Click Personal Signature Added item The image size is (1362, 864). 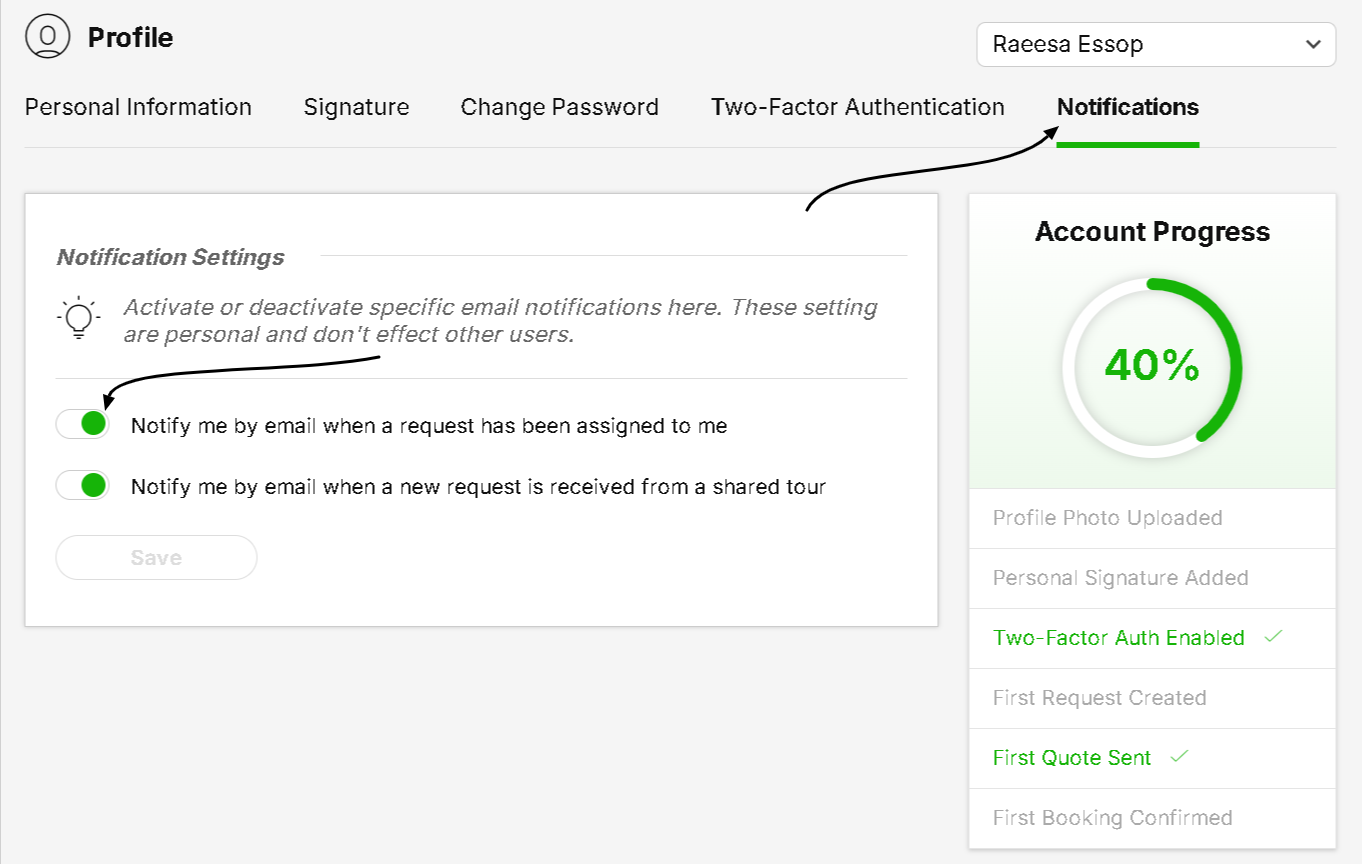(1120, 578)
